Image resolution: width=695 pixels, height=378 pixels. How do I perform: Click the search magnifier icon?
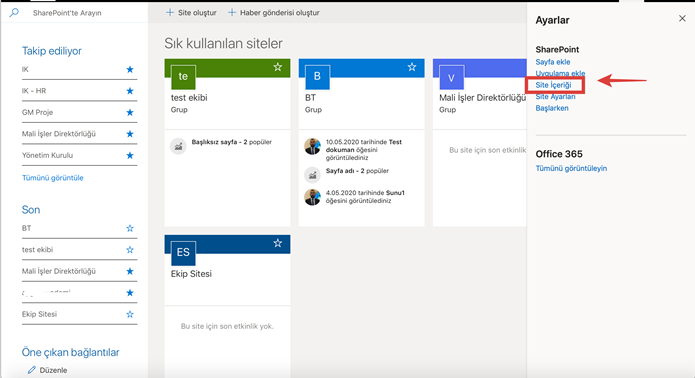(14, 12)
